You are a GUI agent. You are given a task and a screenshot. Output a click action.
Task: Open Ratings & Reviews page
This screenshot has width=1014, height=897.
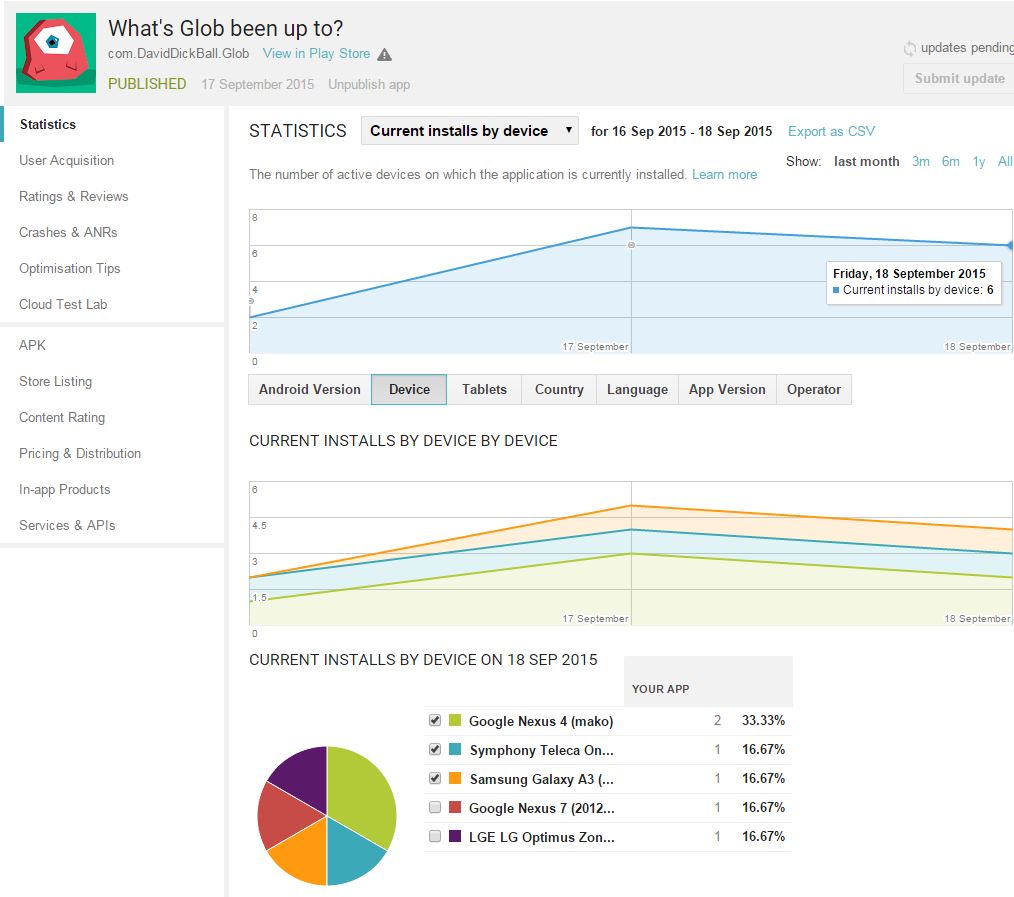point(74,197)
